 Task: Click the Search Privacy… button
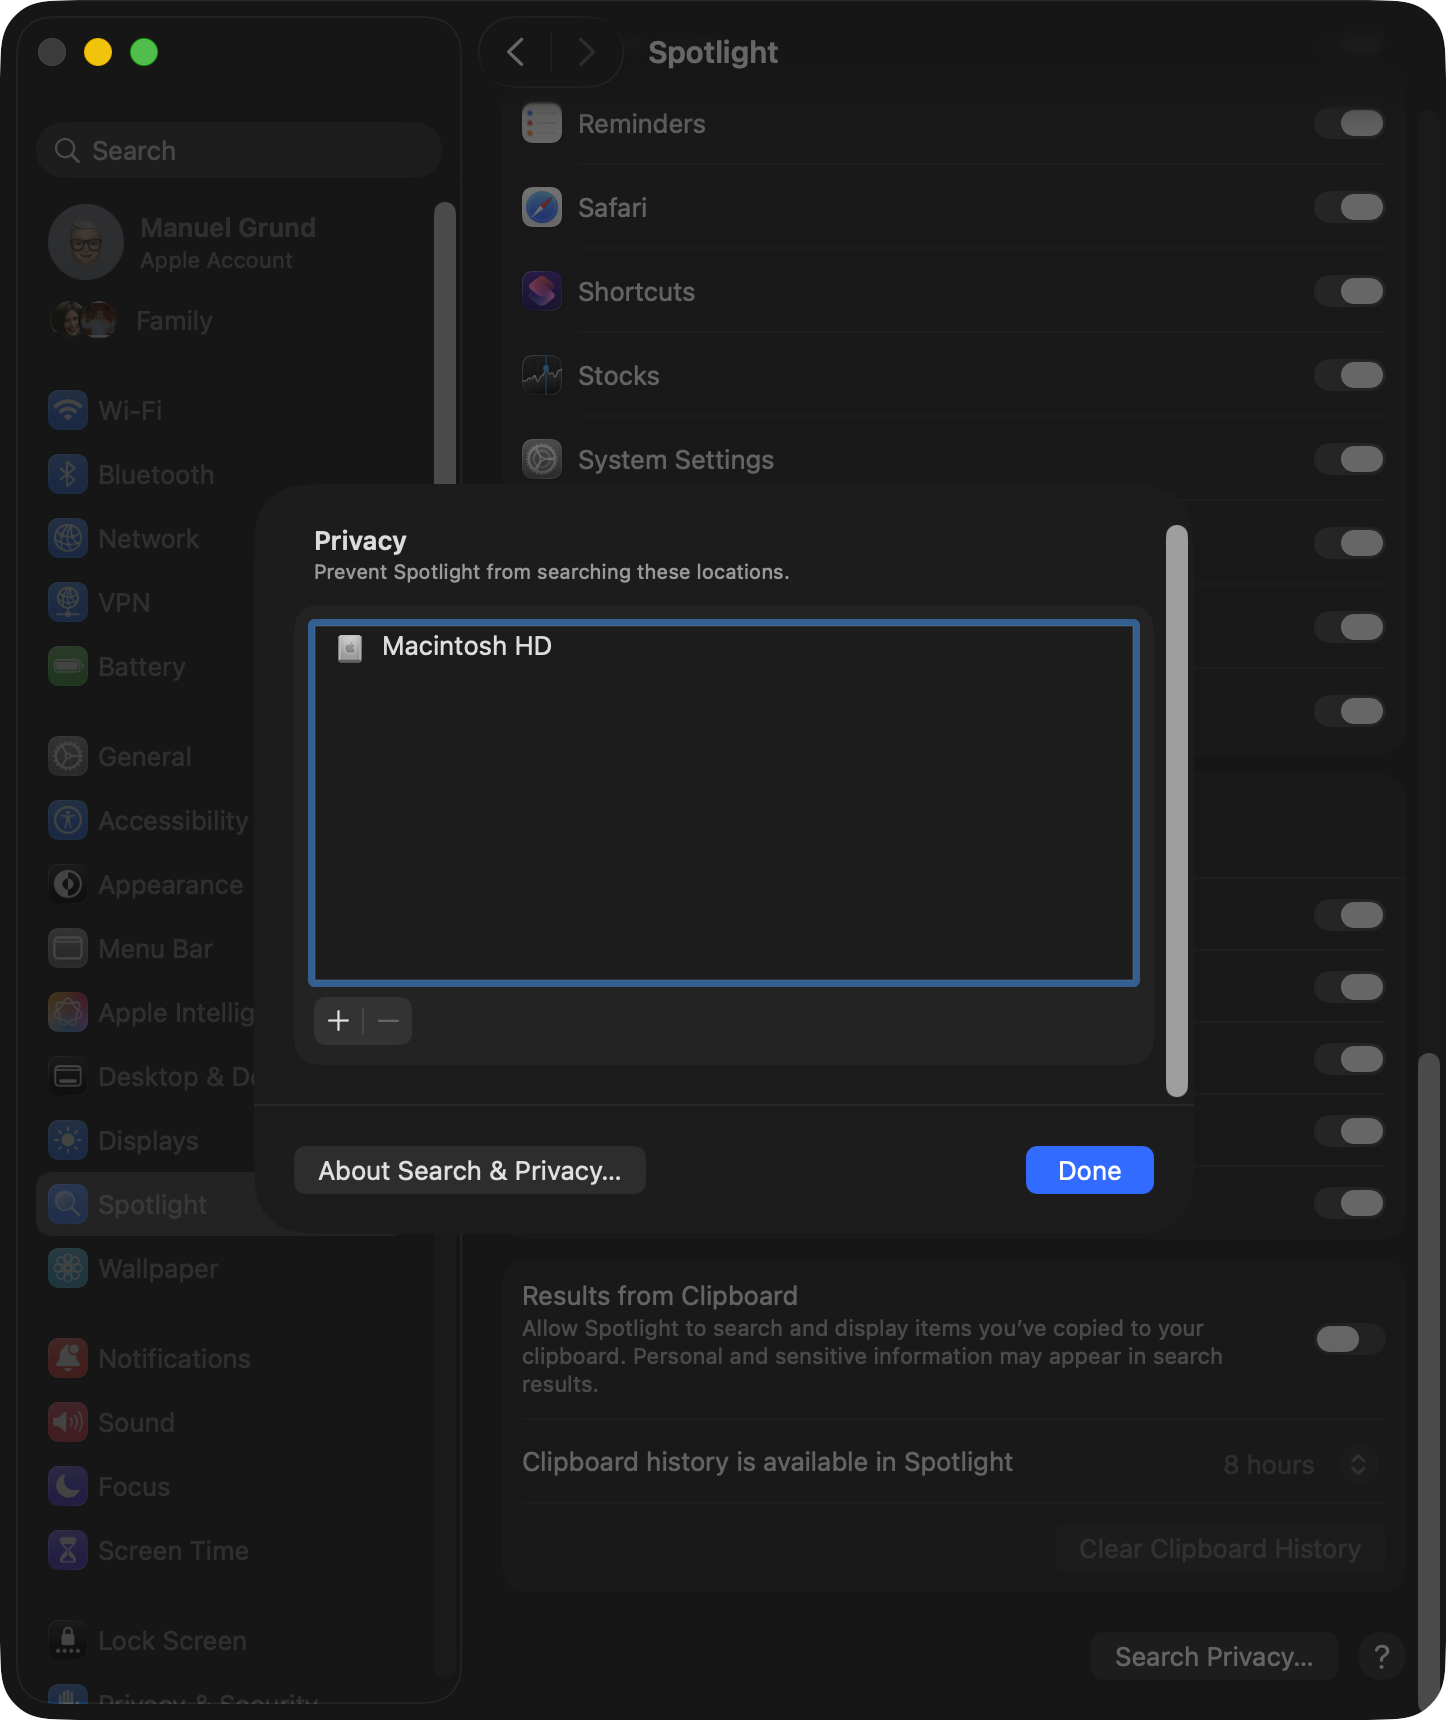click(1214, 1657)
